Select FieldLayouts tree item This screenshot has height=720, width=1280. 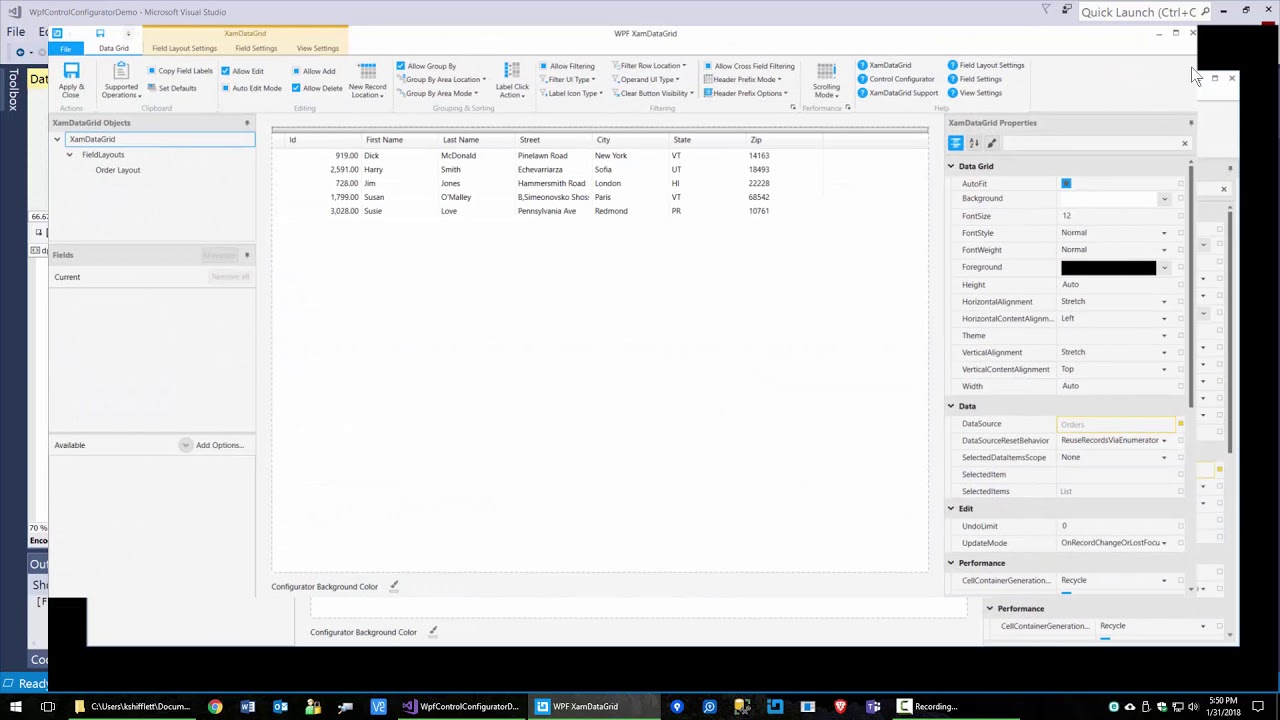pyautogui.click(x=103, y=155)
